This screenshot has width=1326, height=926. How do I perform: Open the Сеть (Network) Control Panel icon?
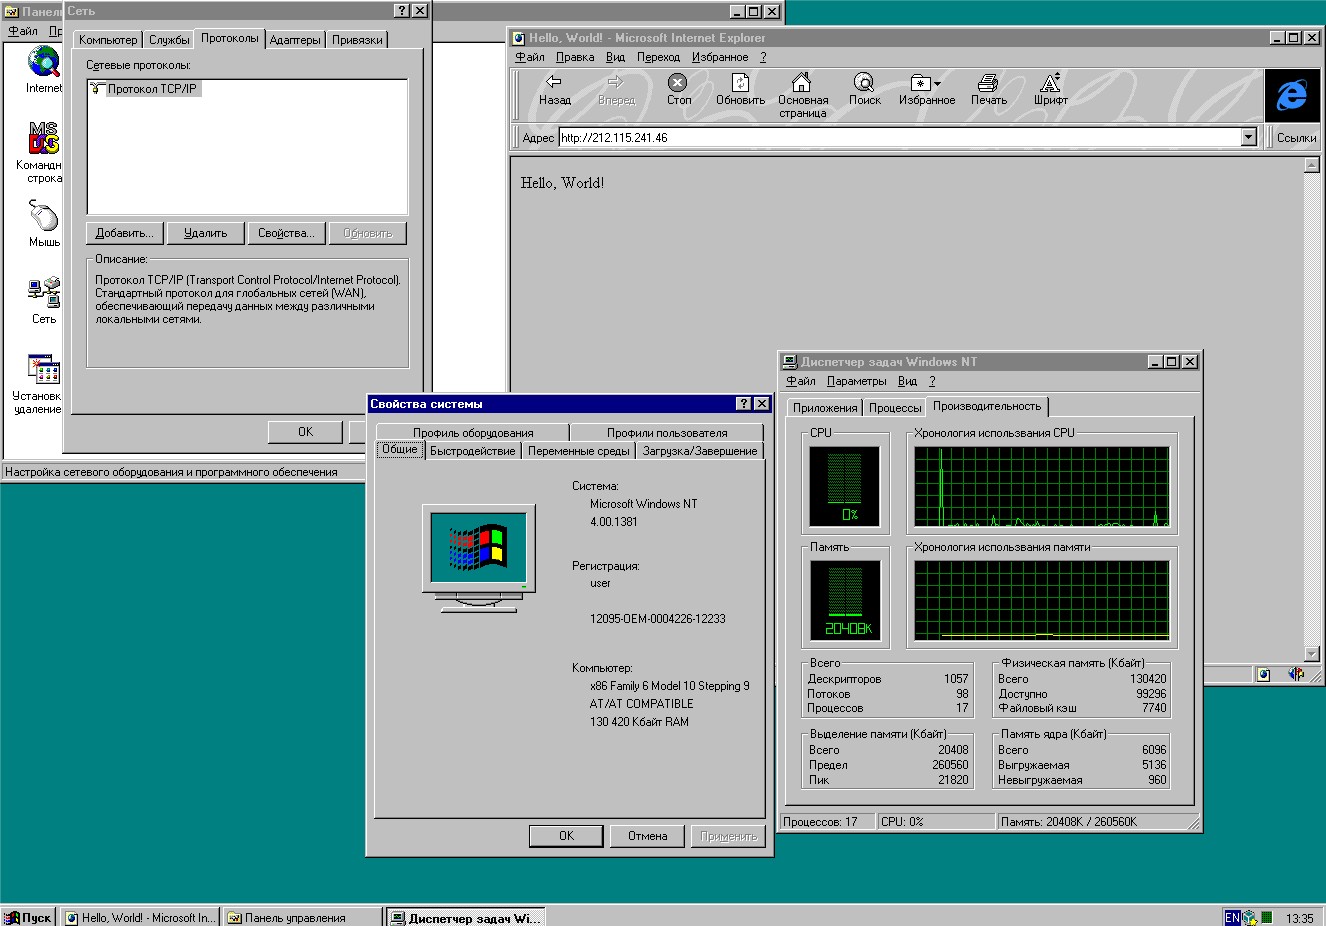tap(43, 300)
